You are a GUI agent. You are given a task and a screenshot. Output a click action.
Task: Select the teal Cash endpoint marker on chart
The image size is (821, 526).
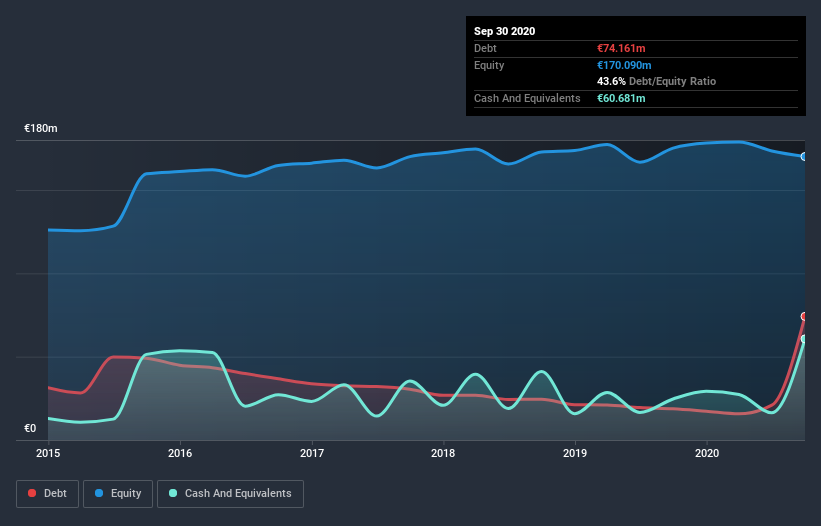click(803, 339)
